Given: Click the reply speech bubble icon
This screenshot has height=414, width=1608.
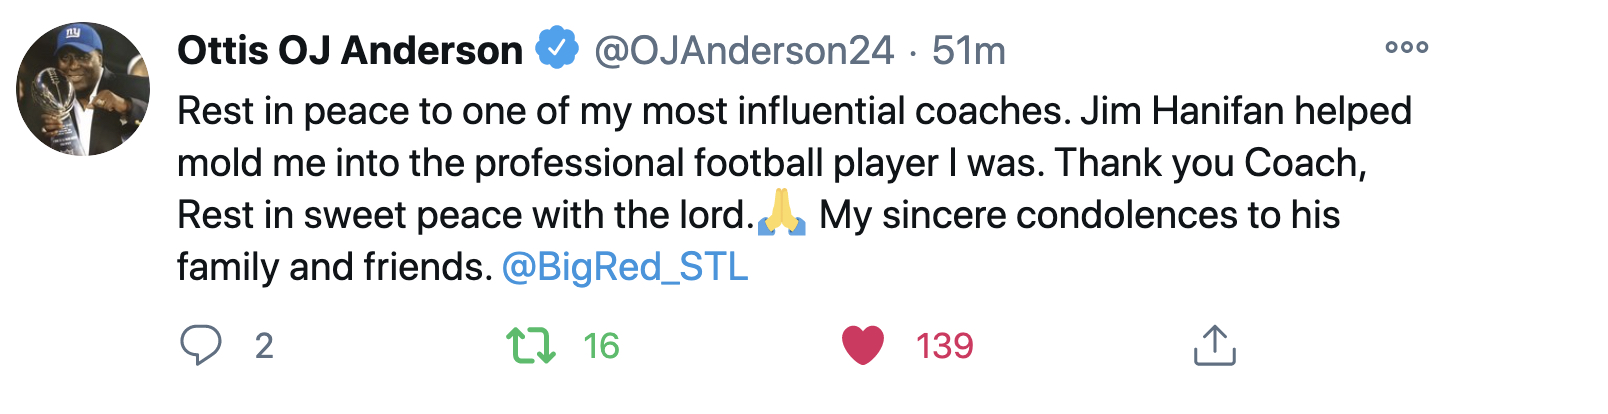Looking at the screenshot, I should (x=200, y=345).
